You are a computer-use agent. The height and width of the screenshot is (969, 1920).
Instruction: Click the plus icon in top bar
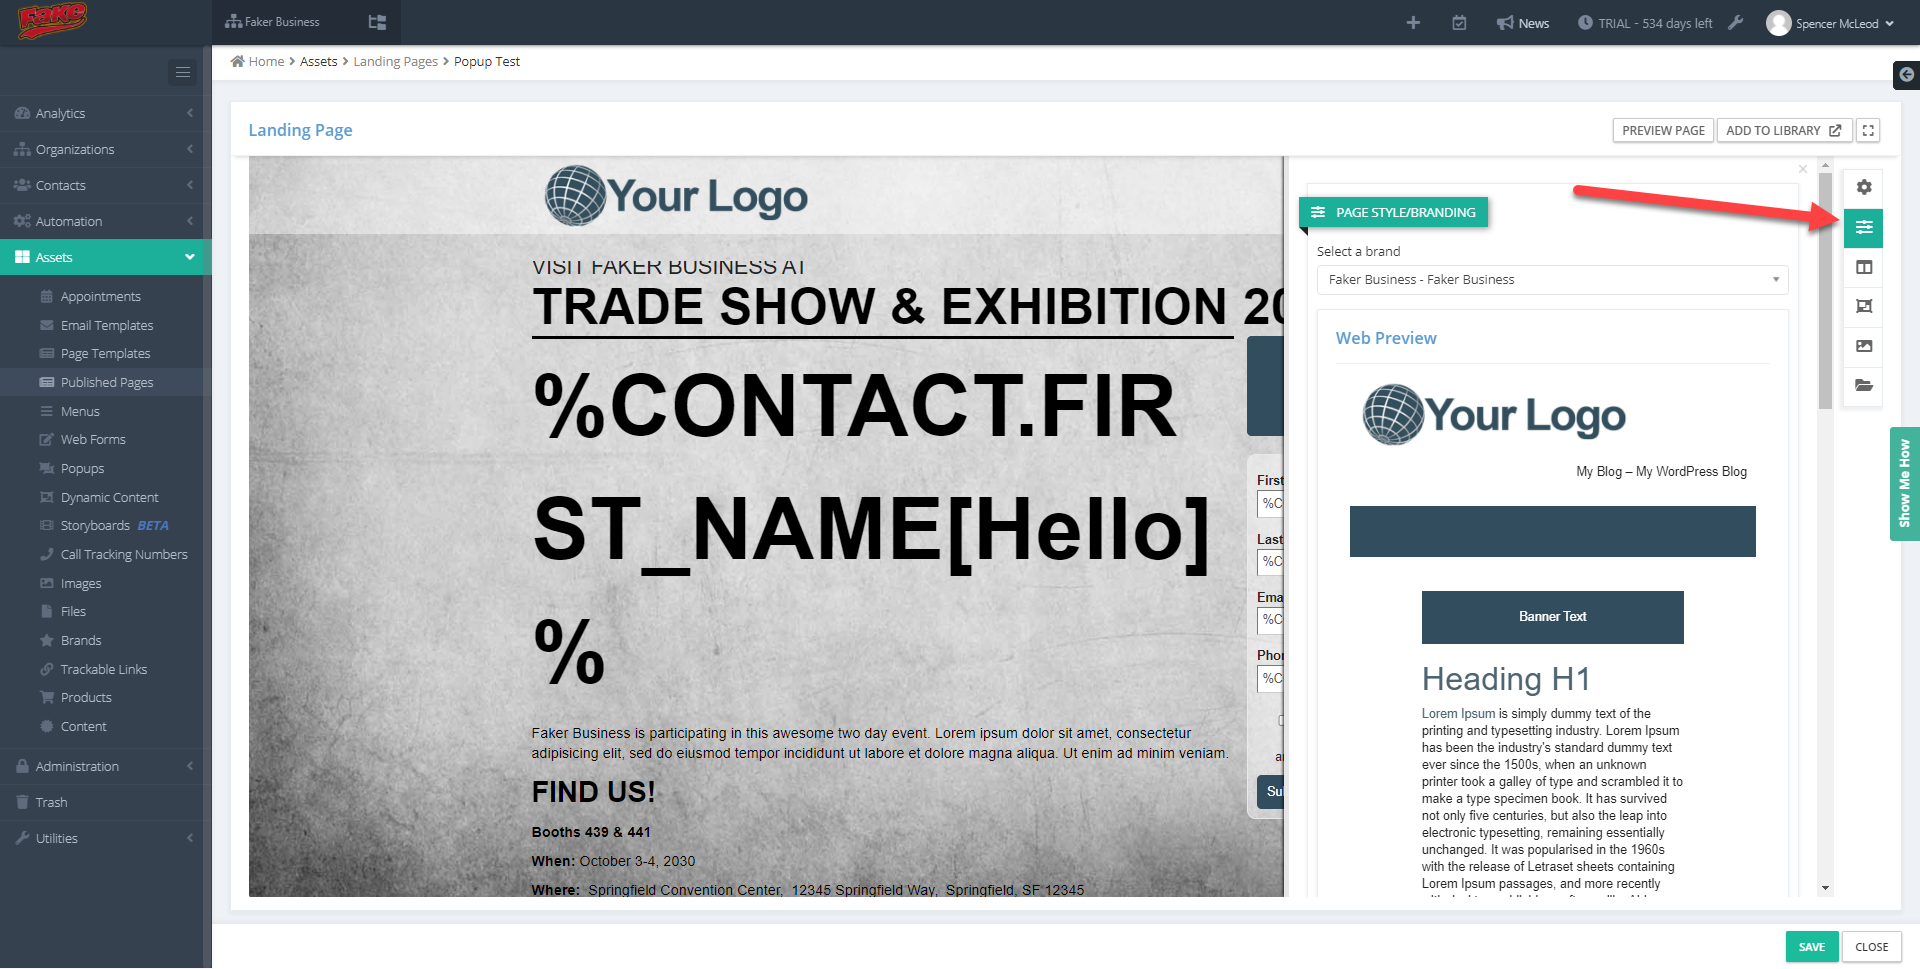click(x=1413, y=22)
